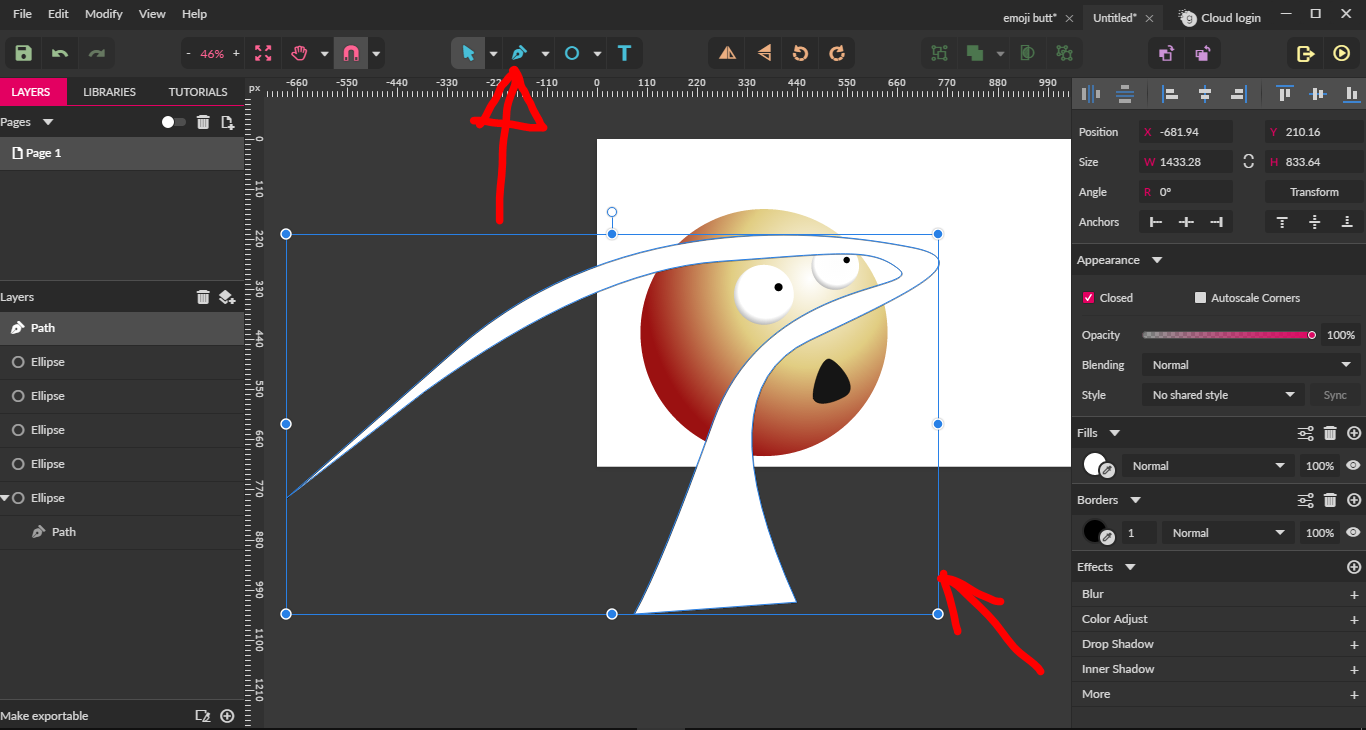Select the Ellipse shape tool
1366x730 pixels.
click(x=572, y=53)
